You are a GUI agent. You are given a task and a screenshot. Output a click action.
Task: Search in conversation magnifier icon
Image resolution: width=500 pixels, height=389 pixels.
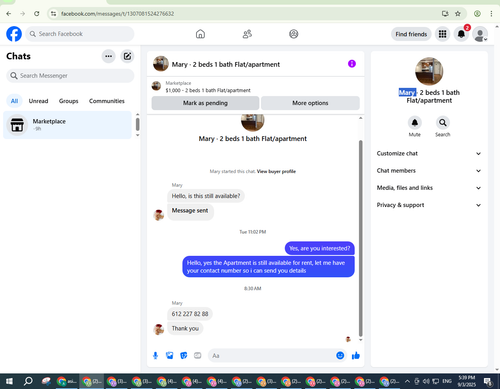click(443, 123)
